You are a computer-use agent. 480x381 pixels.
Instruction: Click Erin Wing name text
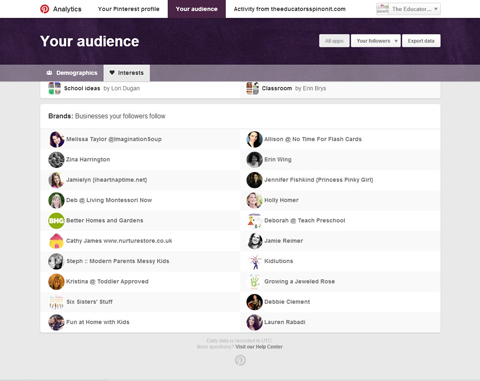(x=278, y=159)
